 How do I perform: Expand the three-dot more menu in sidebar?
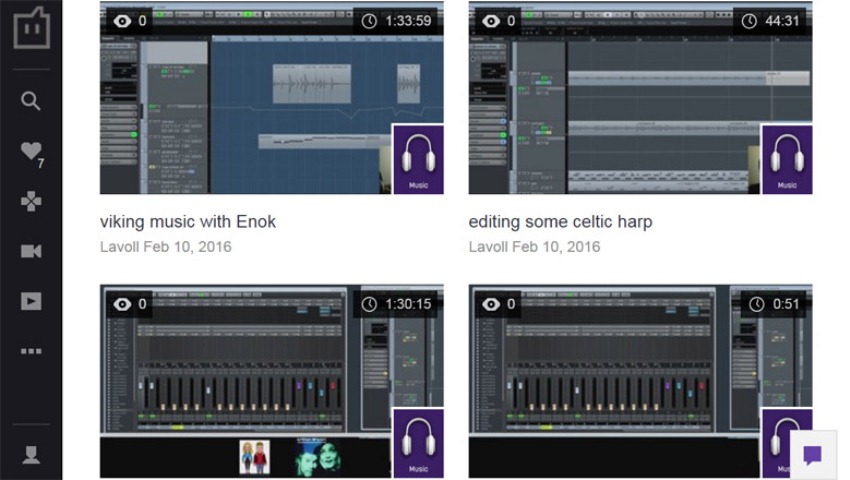(x=31, y=351)
